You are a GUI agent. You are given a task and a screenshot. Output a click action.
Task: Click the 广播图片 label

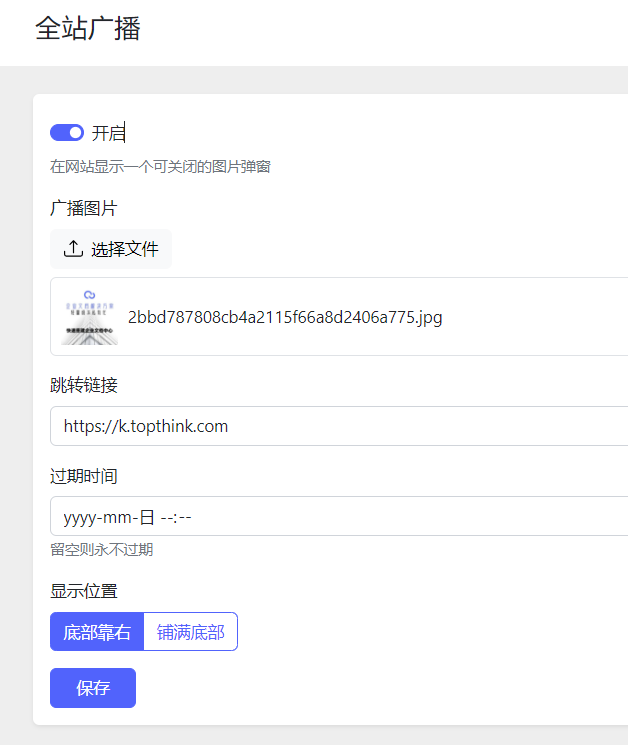84,209
